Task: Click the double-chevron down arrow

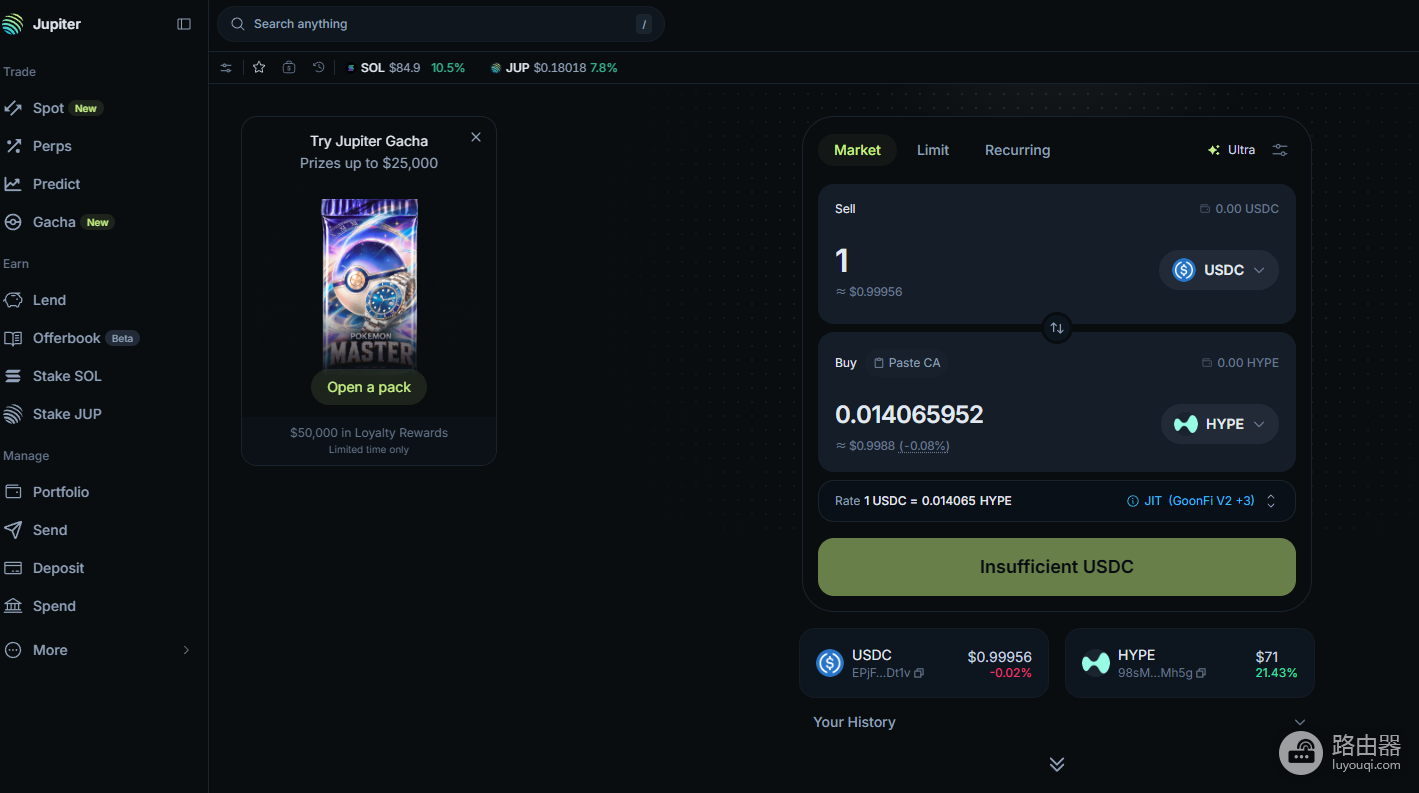Action: point(1057,764)
